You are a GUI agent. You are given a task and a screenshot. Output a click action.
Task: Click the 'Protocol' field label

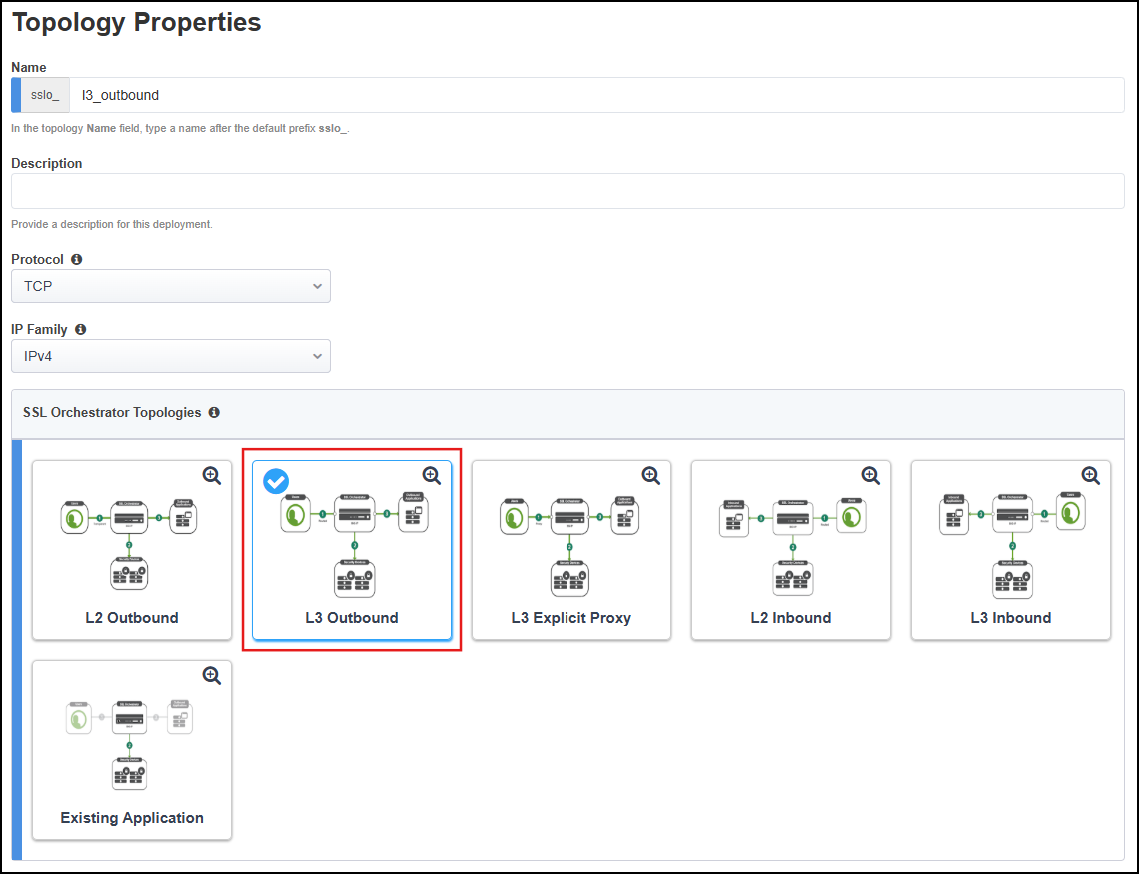[37, 259]
